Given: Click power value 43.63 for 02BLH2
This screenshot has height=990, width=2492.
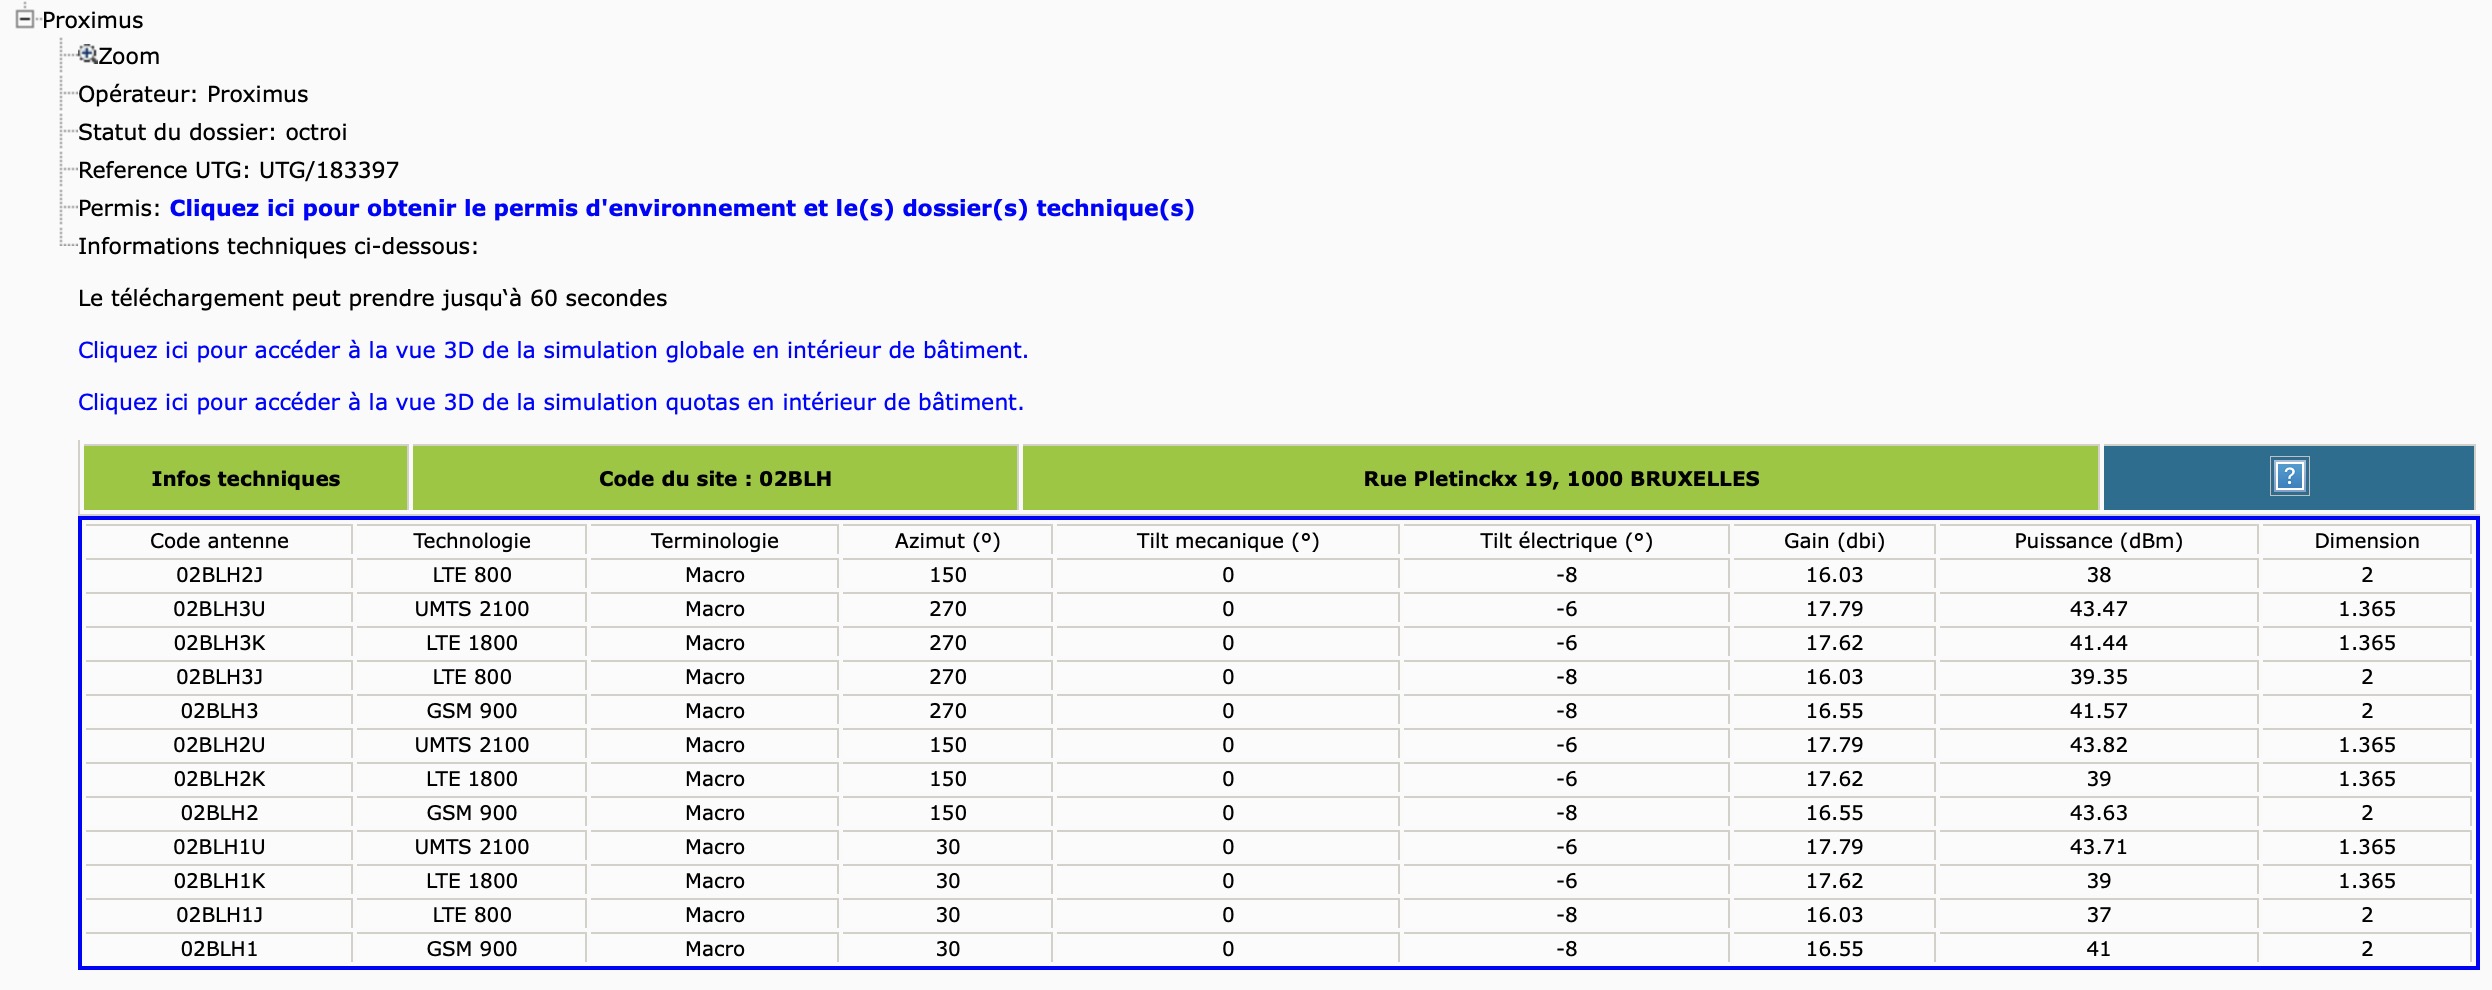Looking at the screenshot, I should point(2098,813).
